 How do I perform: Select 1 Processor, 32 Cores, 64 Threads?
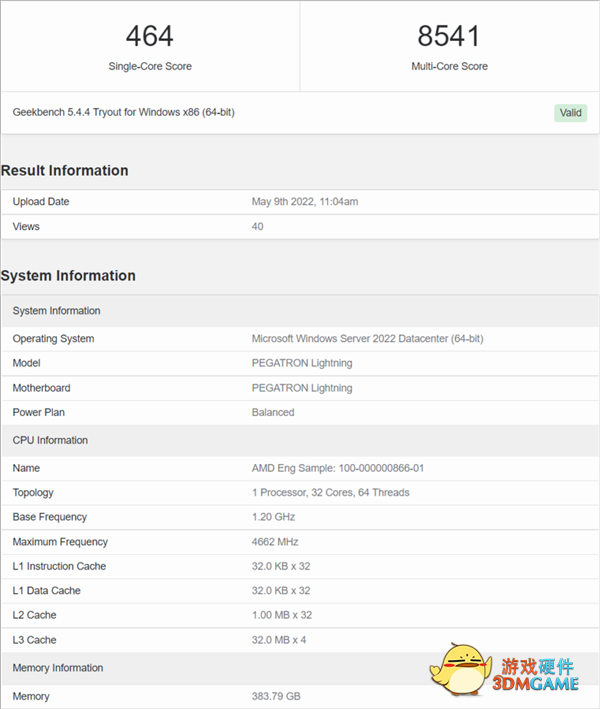tap(331, 492)
